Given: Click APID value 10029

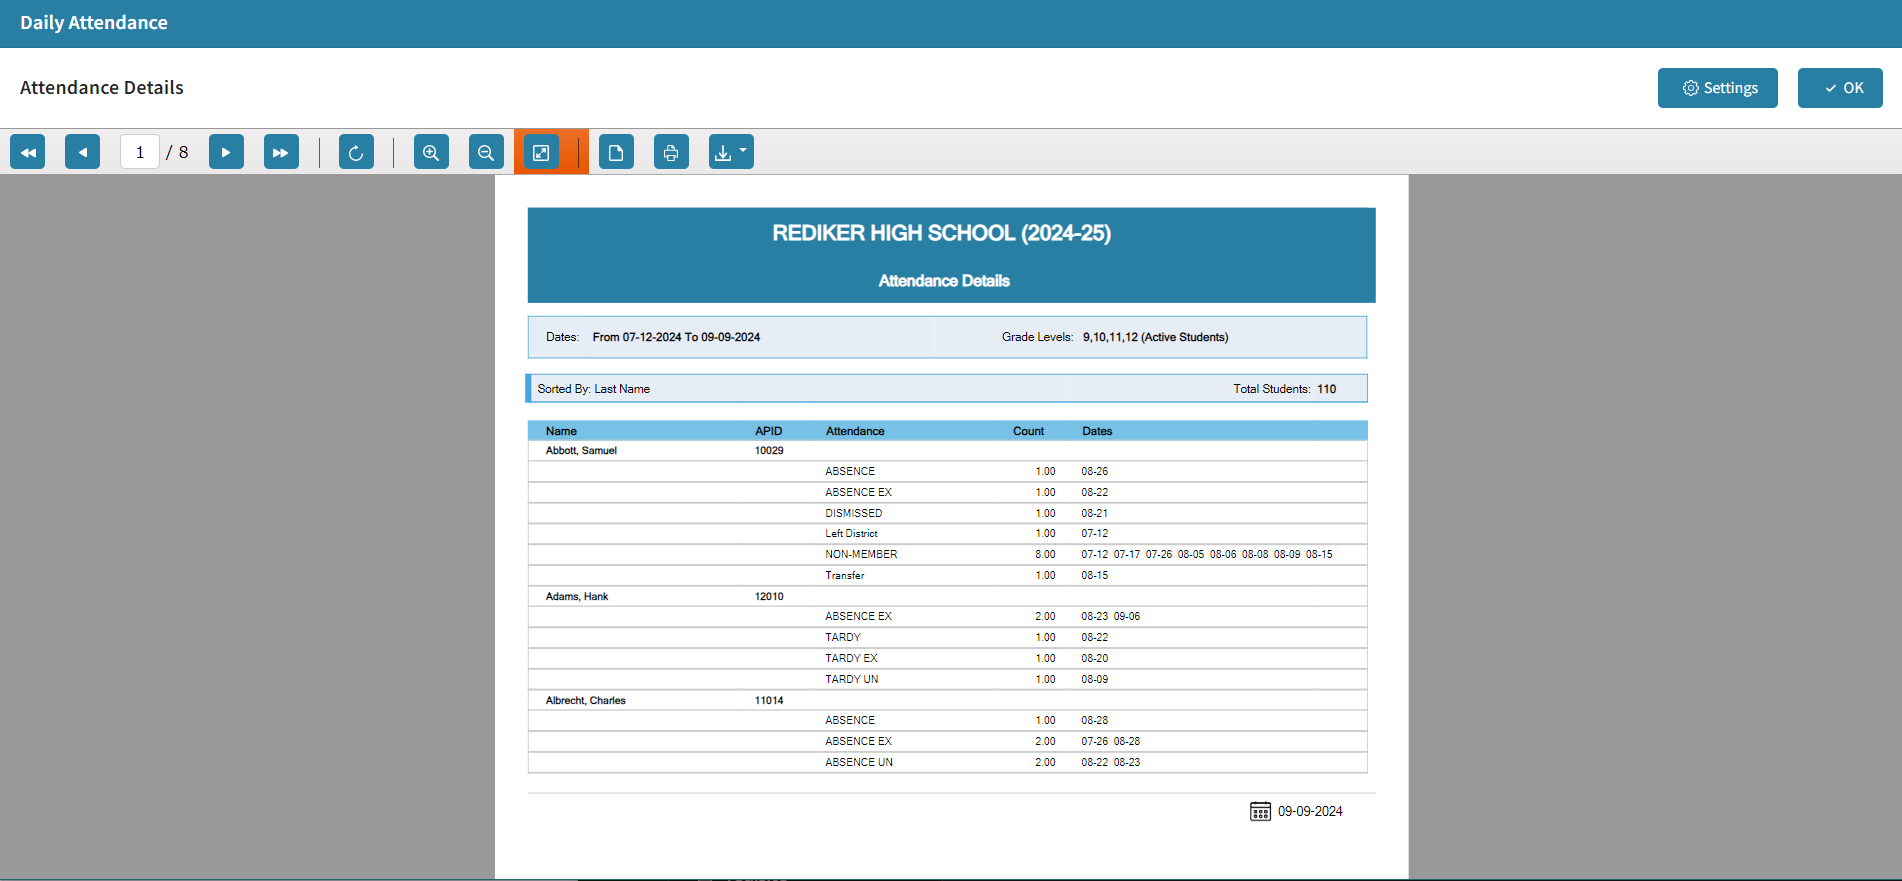Looking at the screenshot, I should (x=769, y=451).
